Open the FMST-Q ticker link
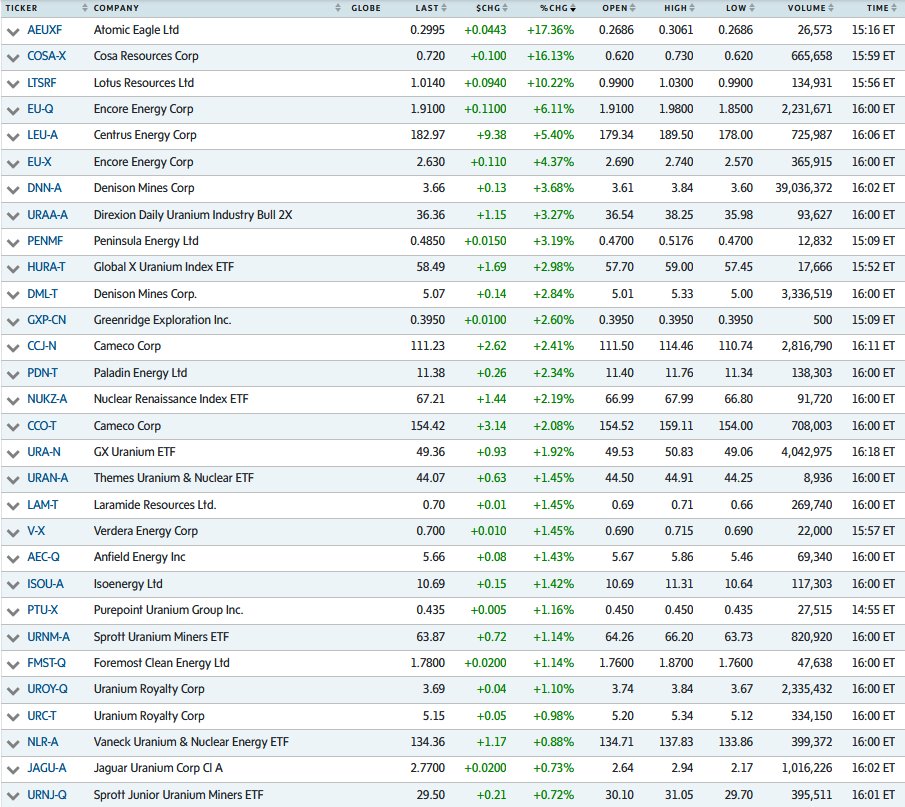Viewport: 905px width, 807px height. click(46, 663)
